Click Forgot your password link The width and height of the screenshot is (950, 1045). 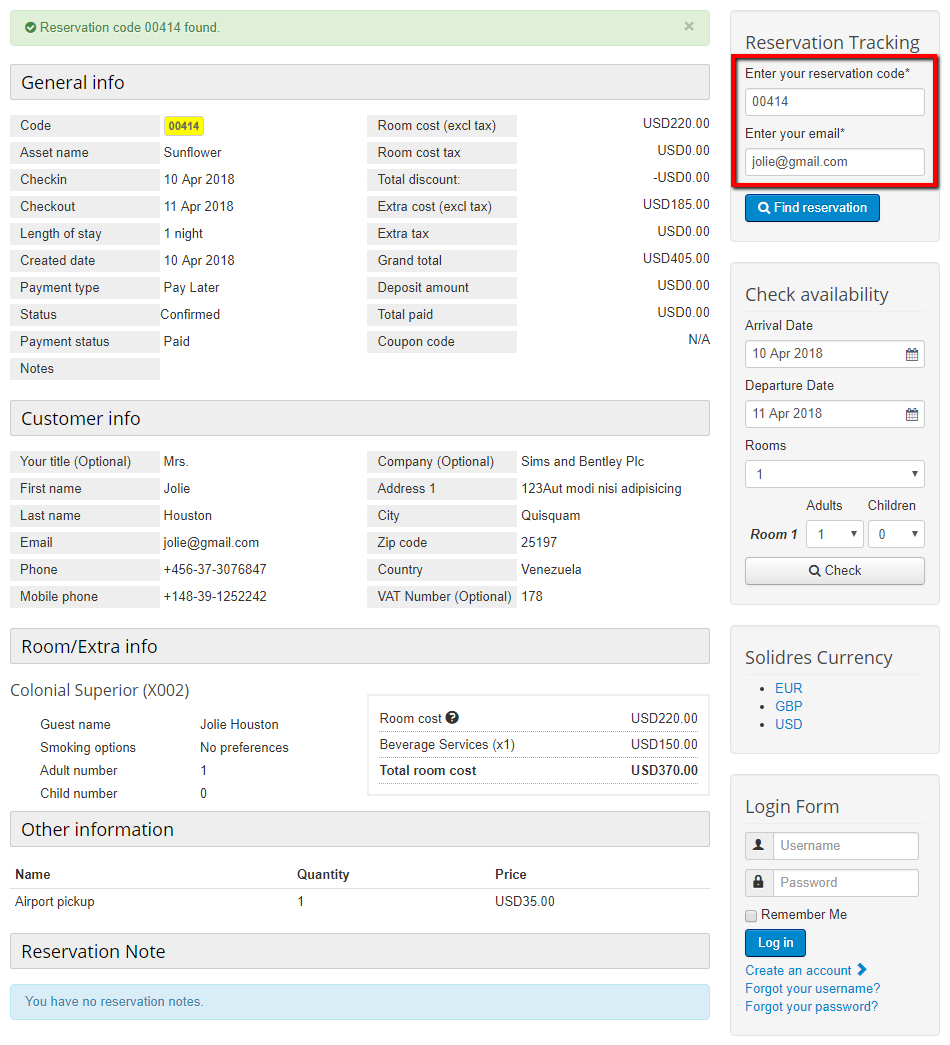[x=811, y=1006]
